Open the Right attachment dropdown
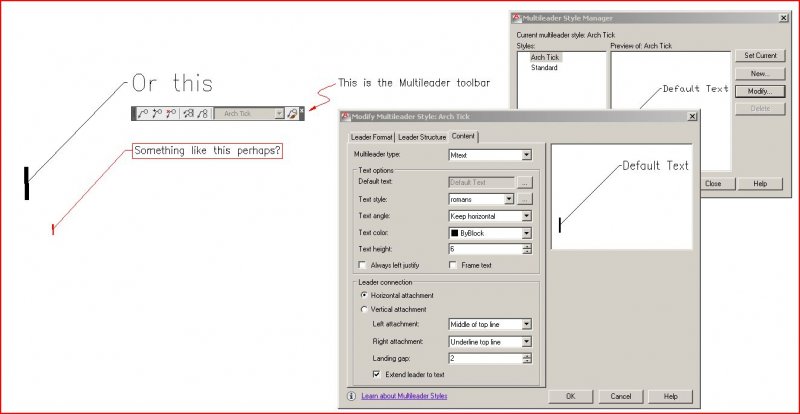Image resolution: width=800 pixels, height=414 pixels. click(527, 342)
